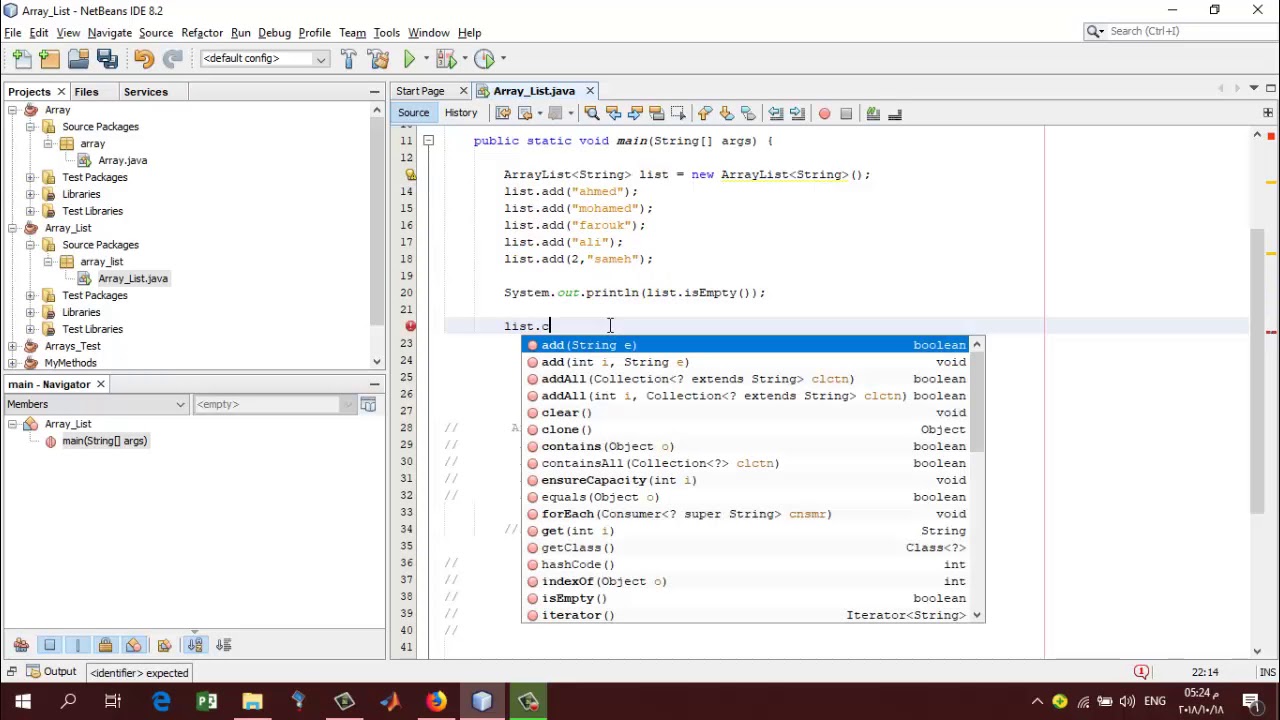
Task: Toggle Show Inner Classes filter in Navigator
Action: coord(134,645)
